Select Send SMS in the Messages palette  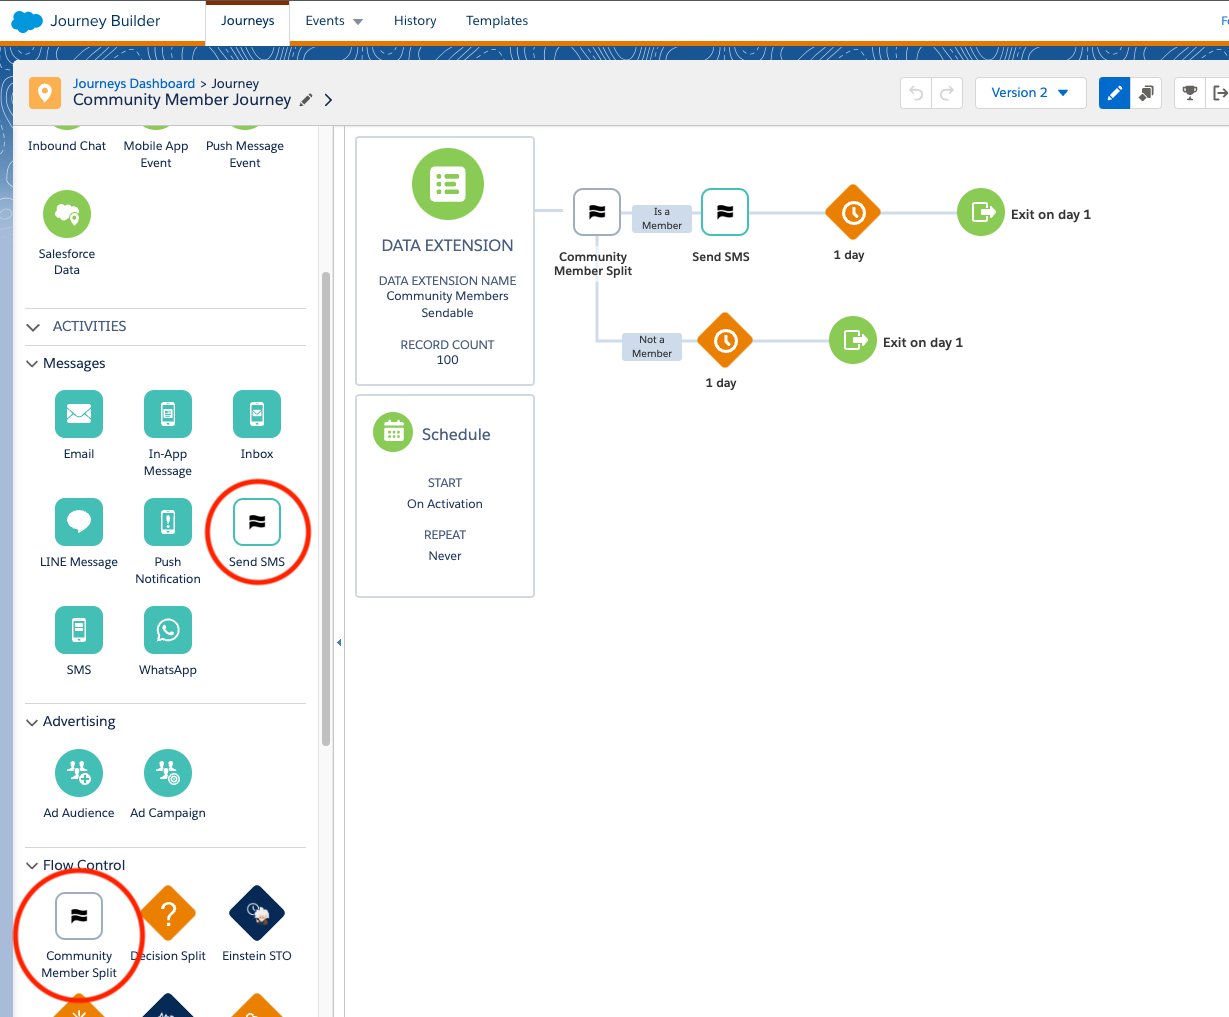(x=257, y=522)
